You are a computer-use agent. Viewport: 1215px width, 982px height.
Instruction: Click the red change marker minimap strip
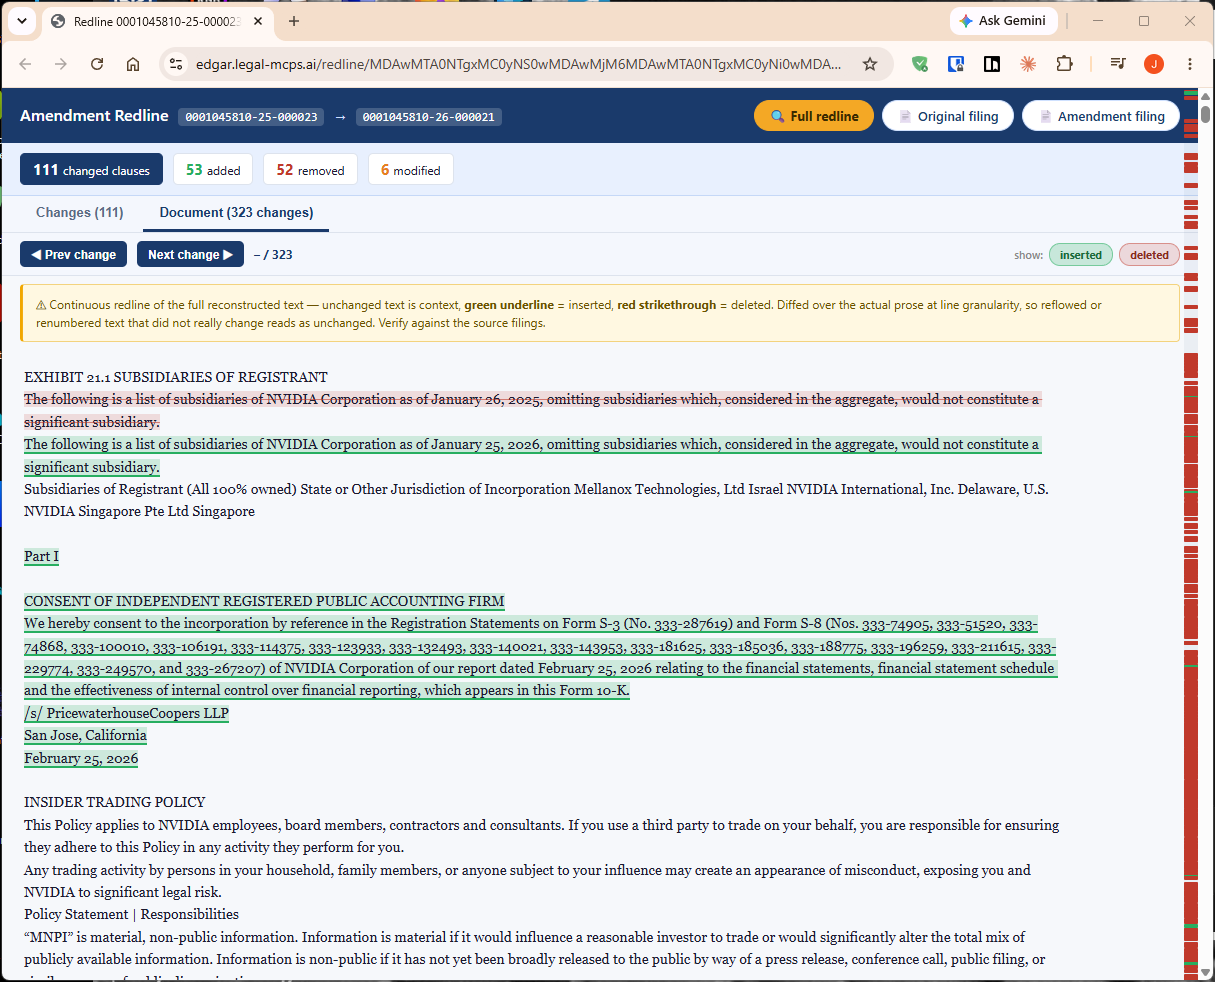tap(1190, 535)
